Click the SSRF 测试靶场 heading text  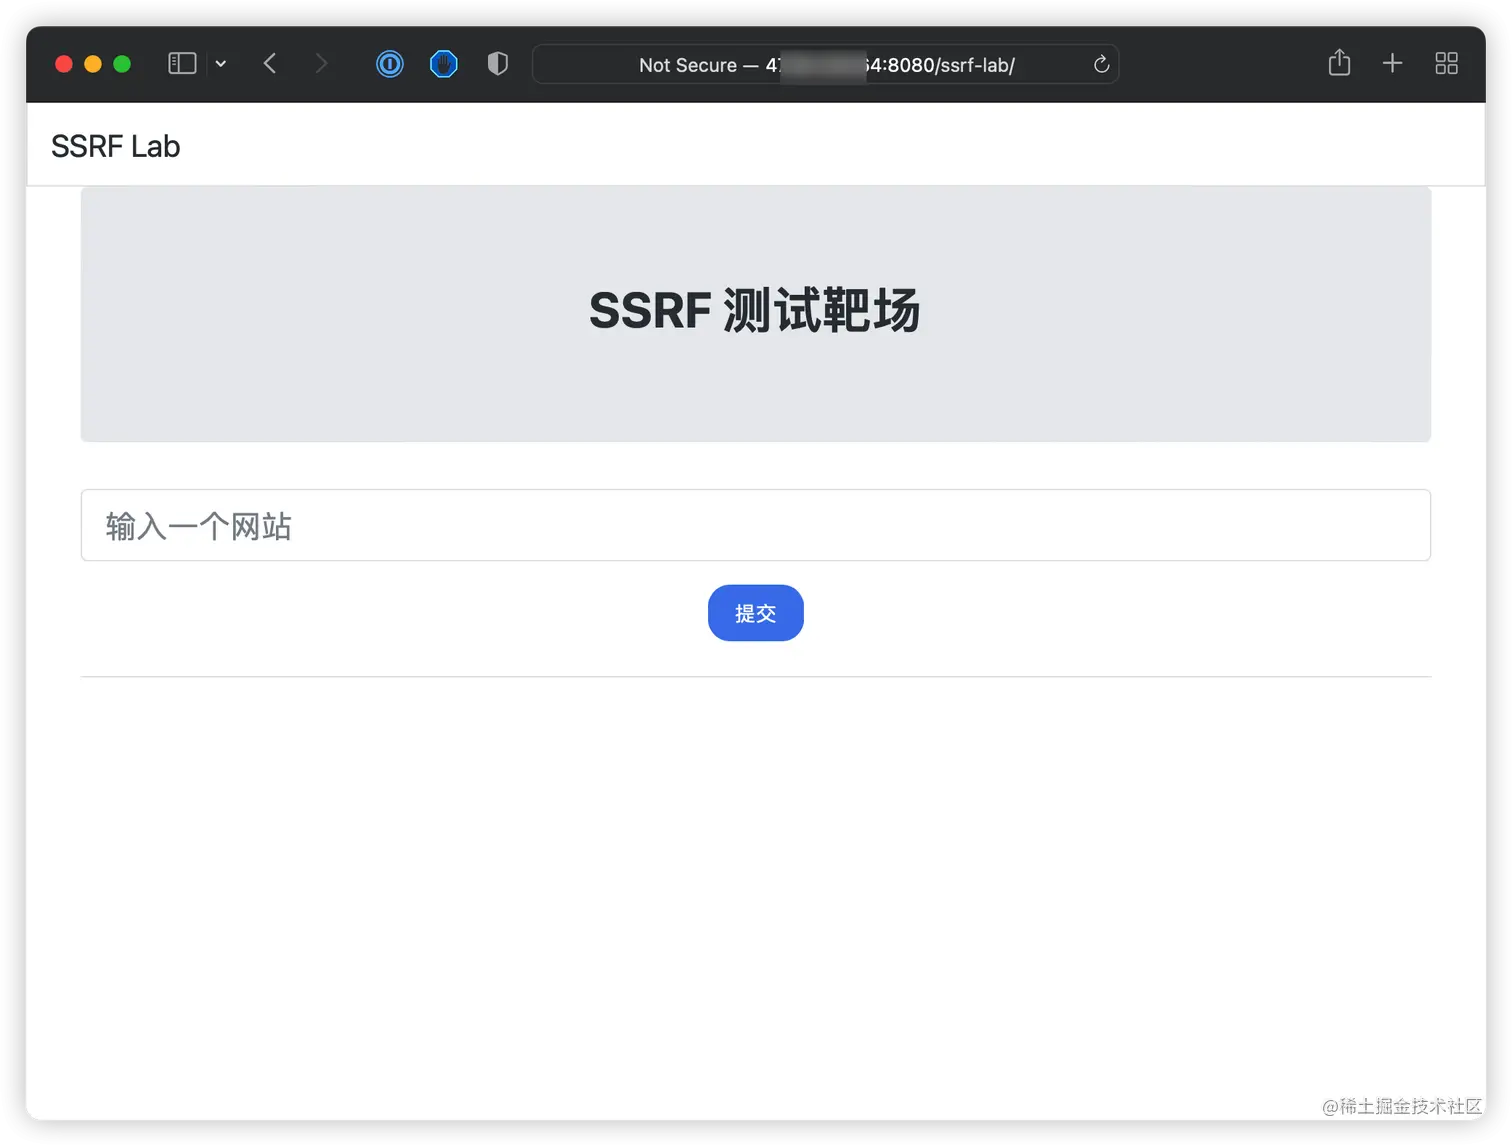[754, 310]
